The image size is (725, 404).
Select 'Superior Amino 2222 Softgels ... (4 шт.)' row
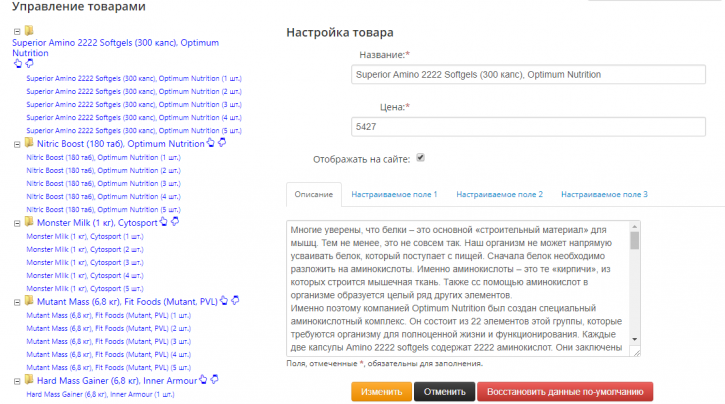134,117
